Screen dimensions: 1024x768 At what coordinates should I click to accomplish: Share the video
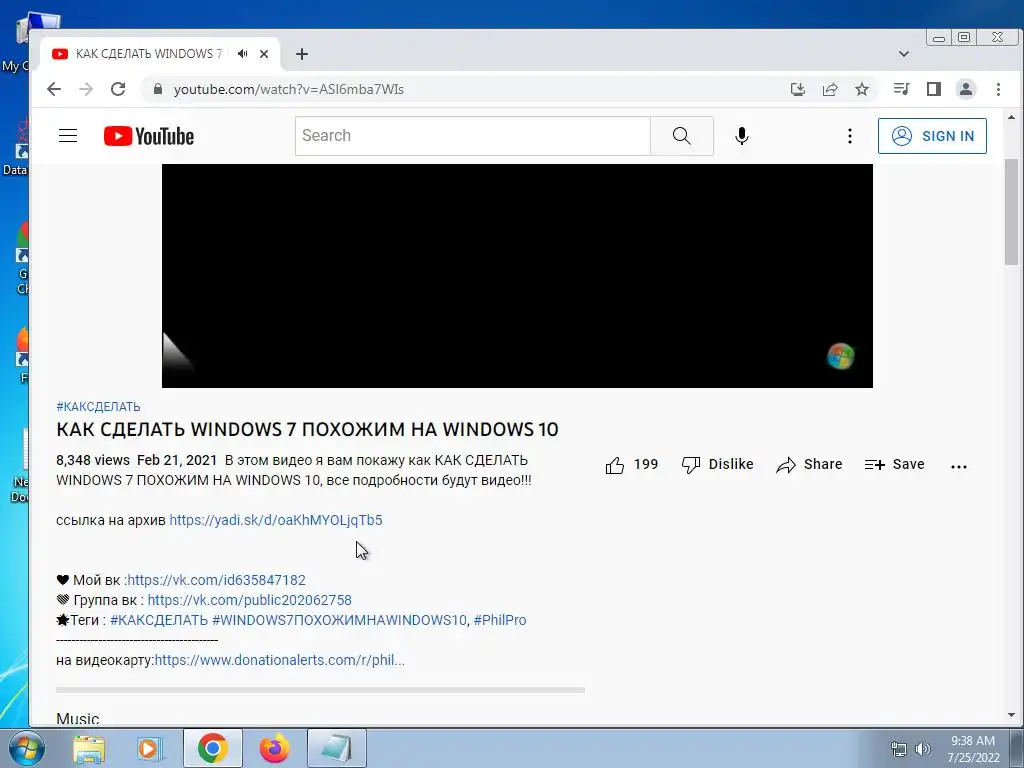pos(809,464)
